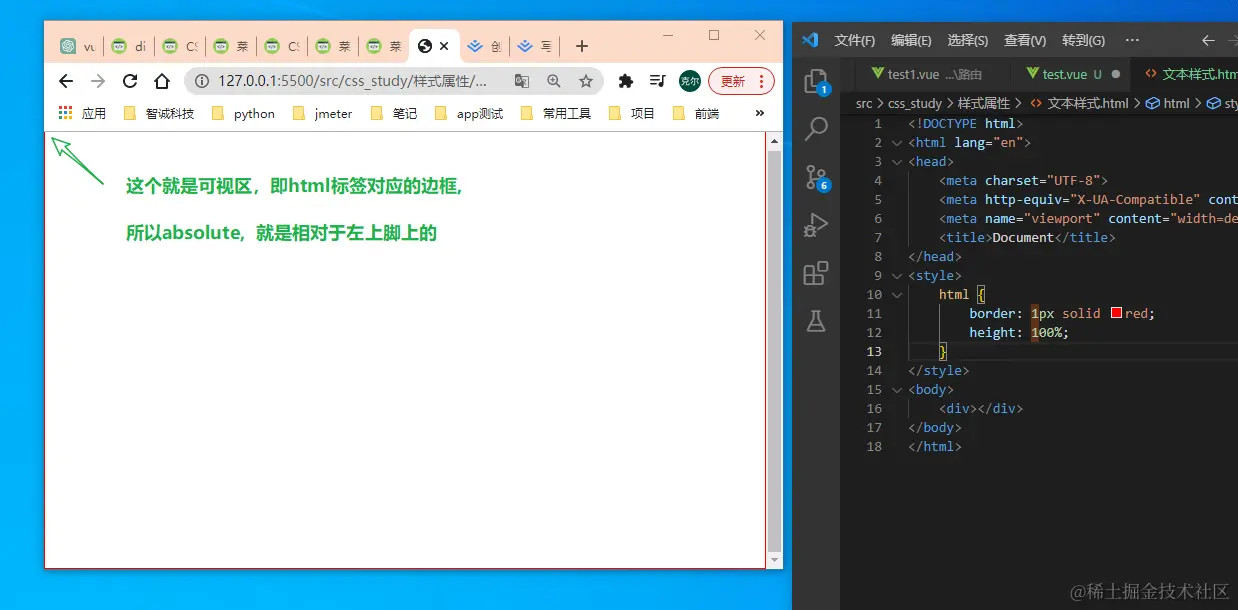Open 转到(G) menu in VS Code

coord(1083,40)
